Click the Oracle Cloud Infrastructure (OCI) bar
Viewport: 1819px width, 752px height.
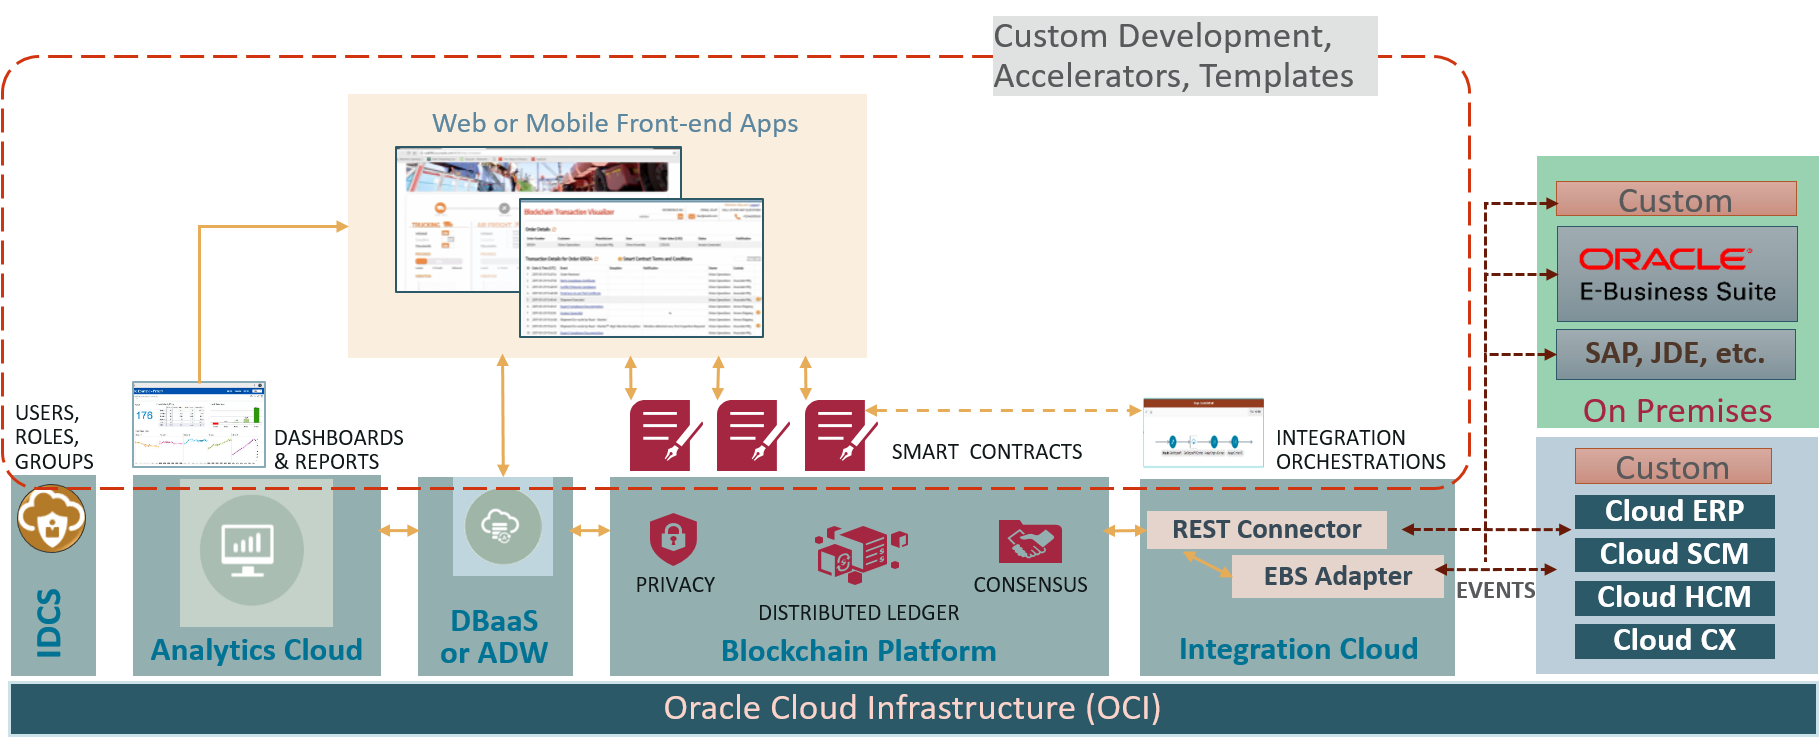point(913,708)
